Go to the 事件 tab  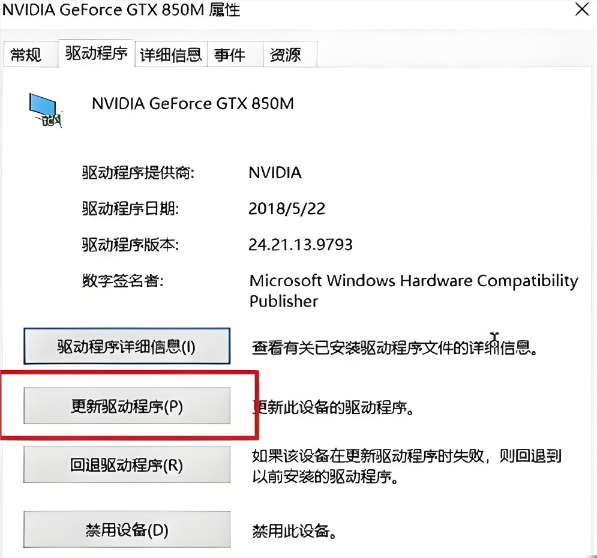pos(230,55)
